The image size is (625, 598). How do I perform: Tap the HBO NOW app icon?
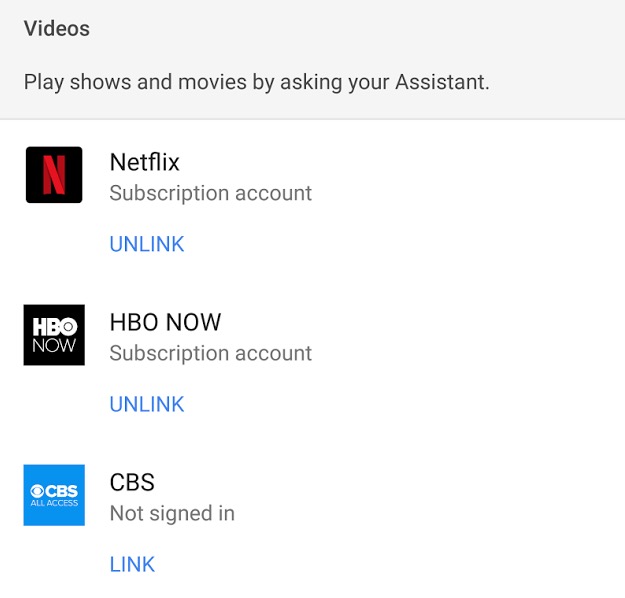pyautogui.click(x=54, y=335)
